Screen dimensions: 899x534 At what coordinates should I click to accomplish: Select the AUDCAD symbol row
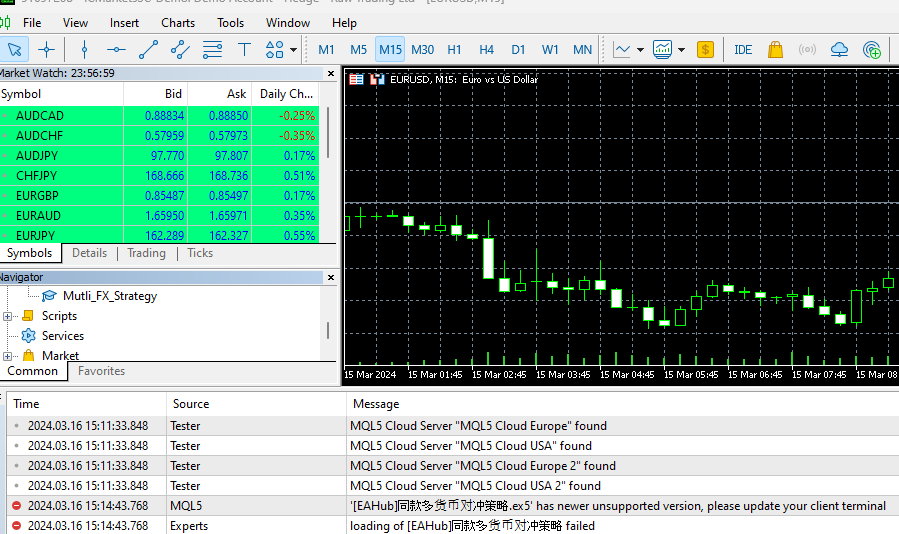159,116
